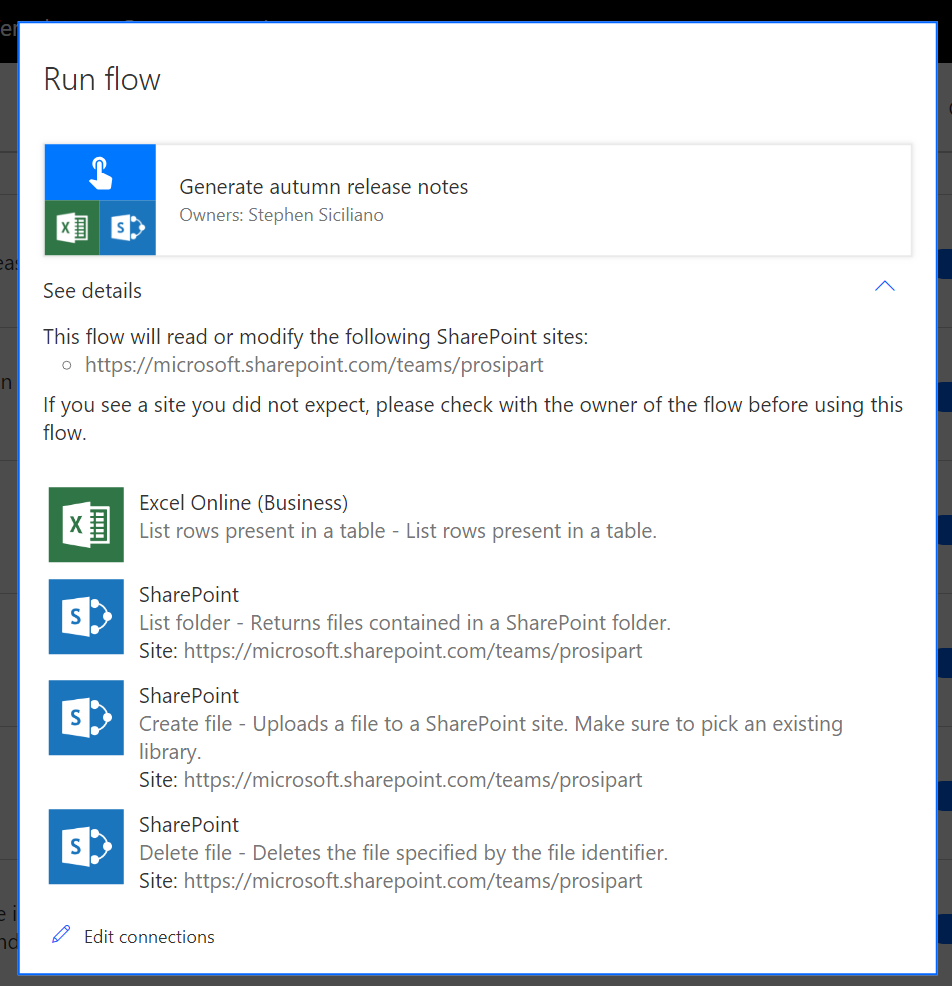The image size is (952, 986).
Task: Collapse the details section using the chevron
Action: pos(884,286)
